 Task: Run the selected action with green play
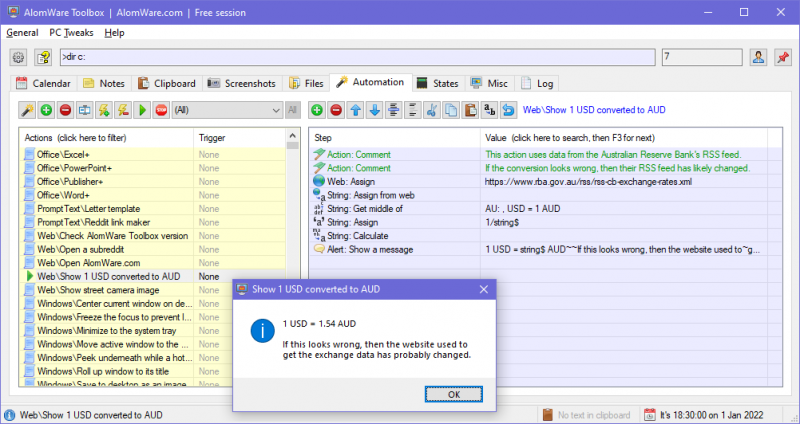[x=142, y=110]
